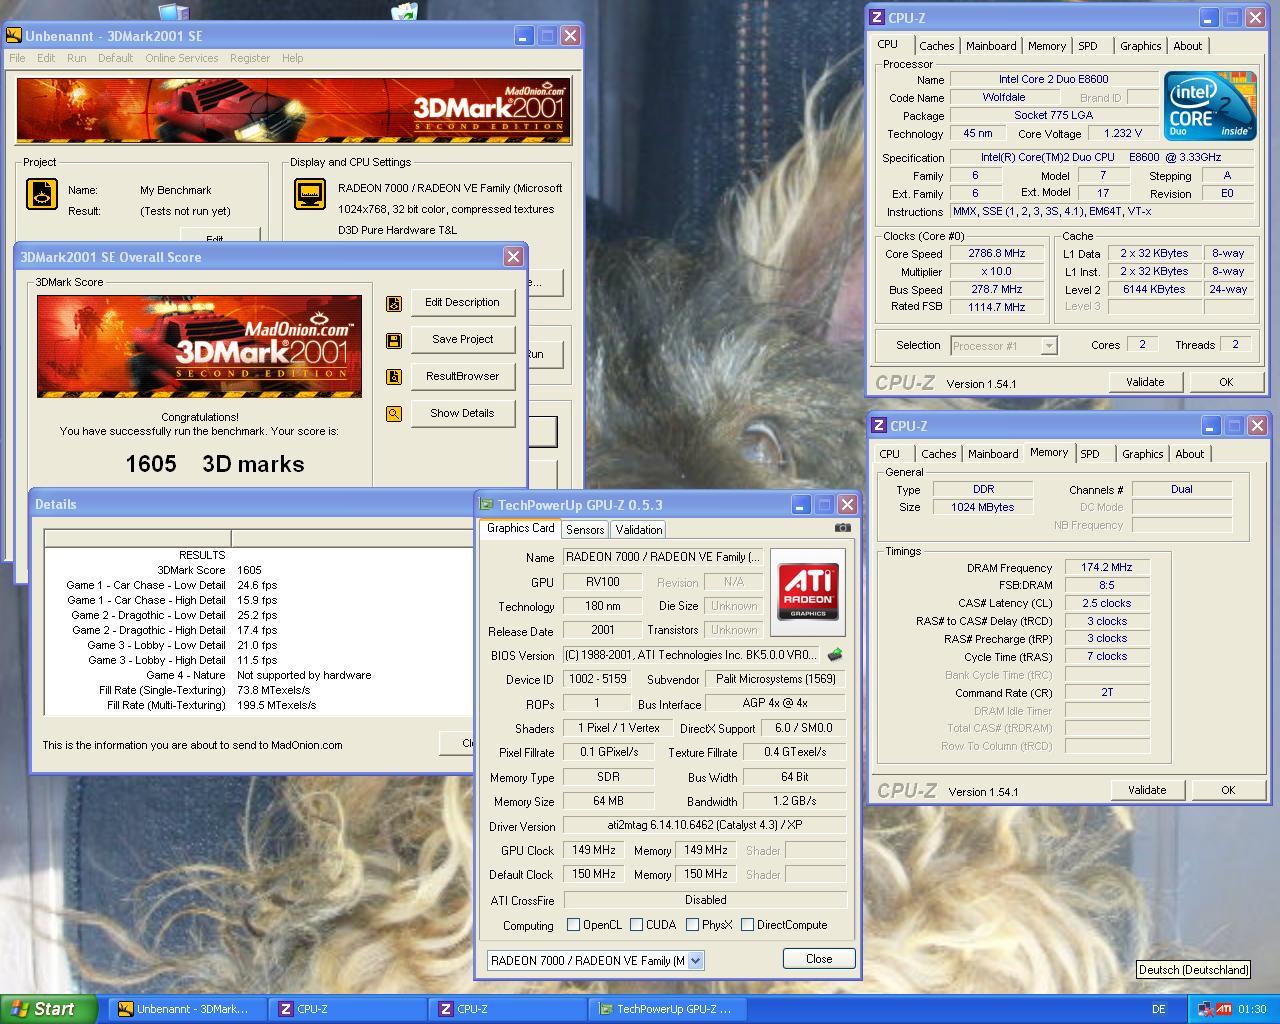The height and width of the screenshot is (1024, 1280).
Task: Click the BIOS save chip icon in GPU-Z
Action: (834, 655)
